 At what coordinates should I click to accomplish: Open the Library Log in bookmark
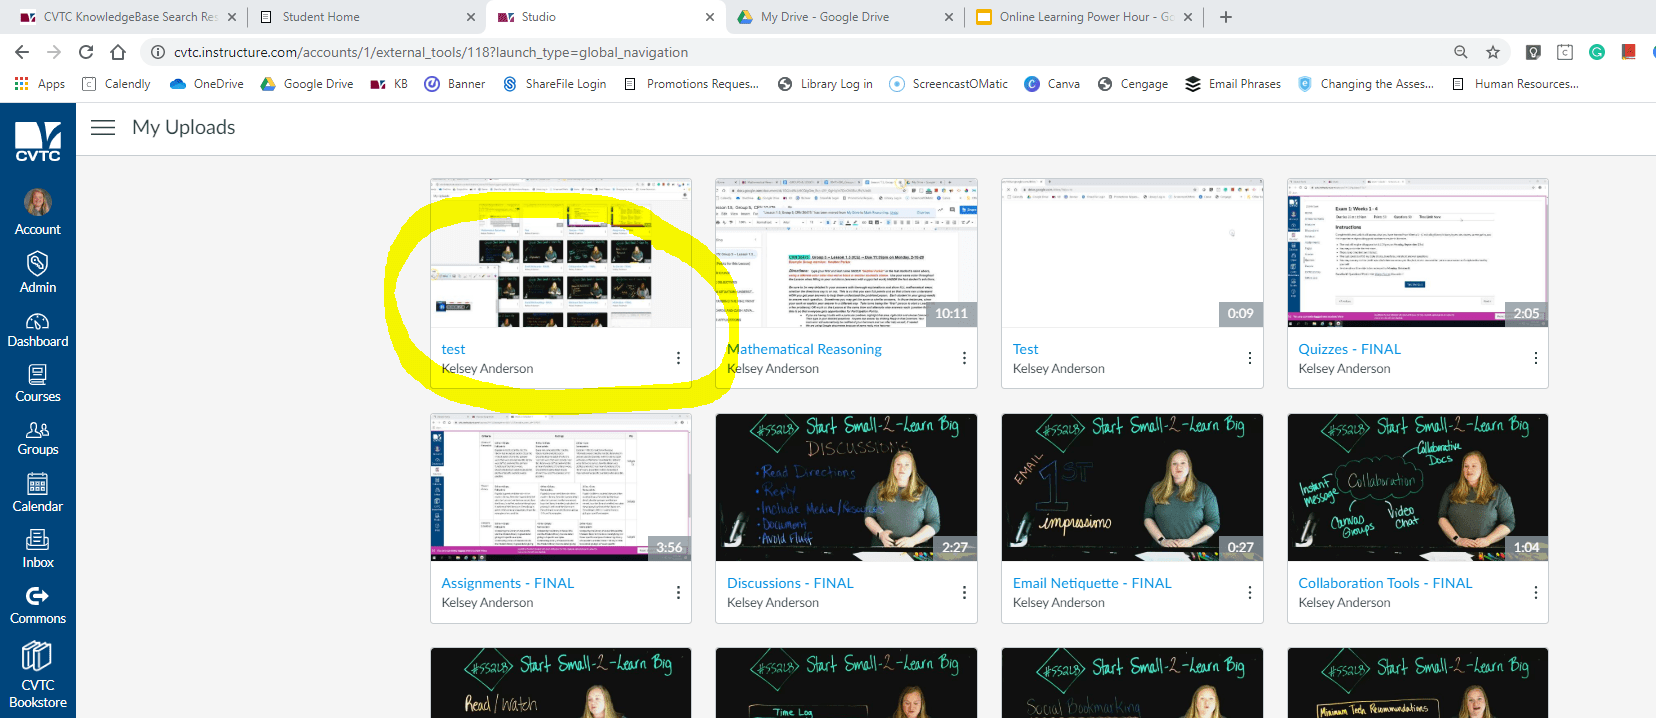825,84
